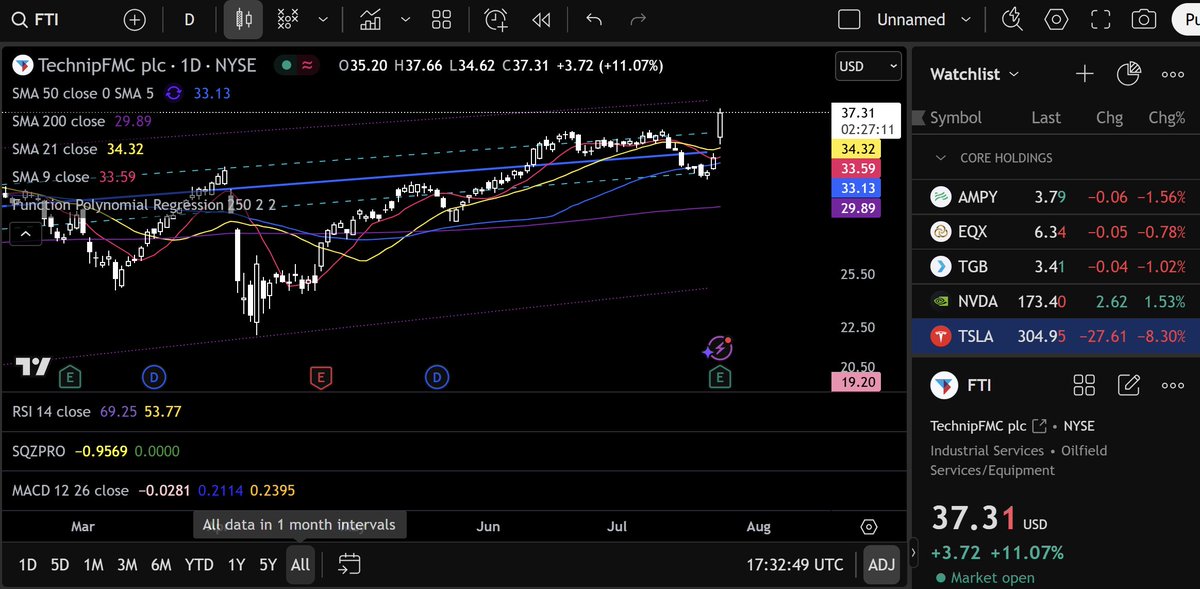Click the time axis settings gear icon
Screen dimensions: 1200x589
pyautogui.click(x=869, y=526)
